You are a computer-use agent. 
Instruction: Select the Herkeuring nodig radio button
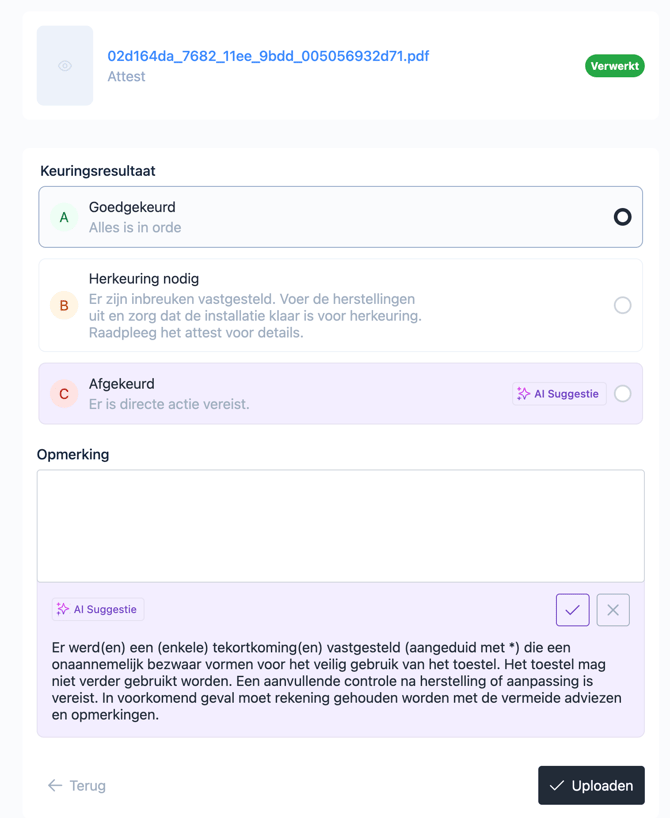click(622, 306)
